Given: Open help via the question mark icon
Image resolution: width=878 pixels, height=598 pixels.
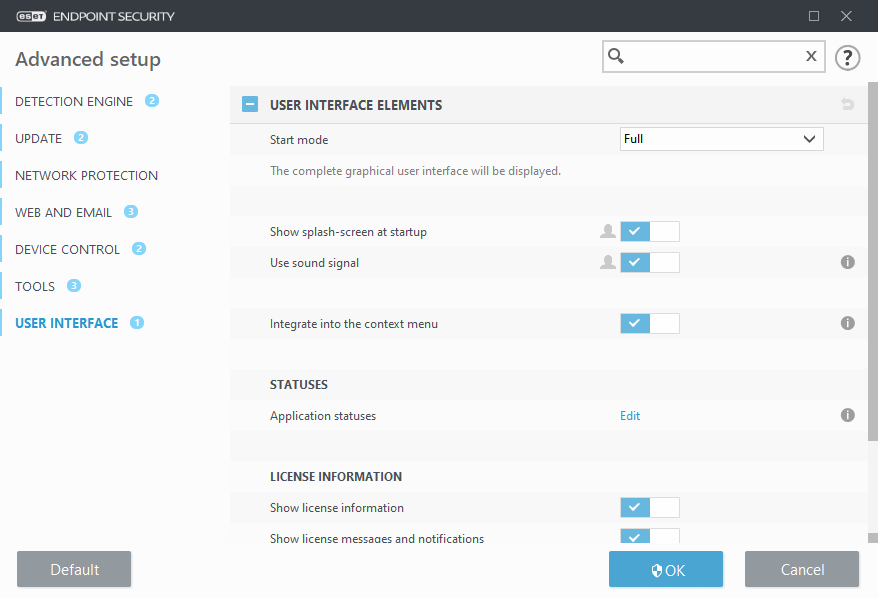Looking at the screenshot, I should coord(847,58).
